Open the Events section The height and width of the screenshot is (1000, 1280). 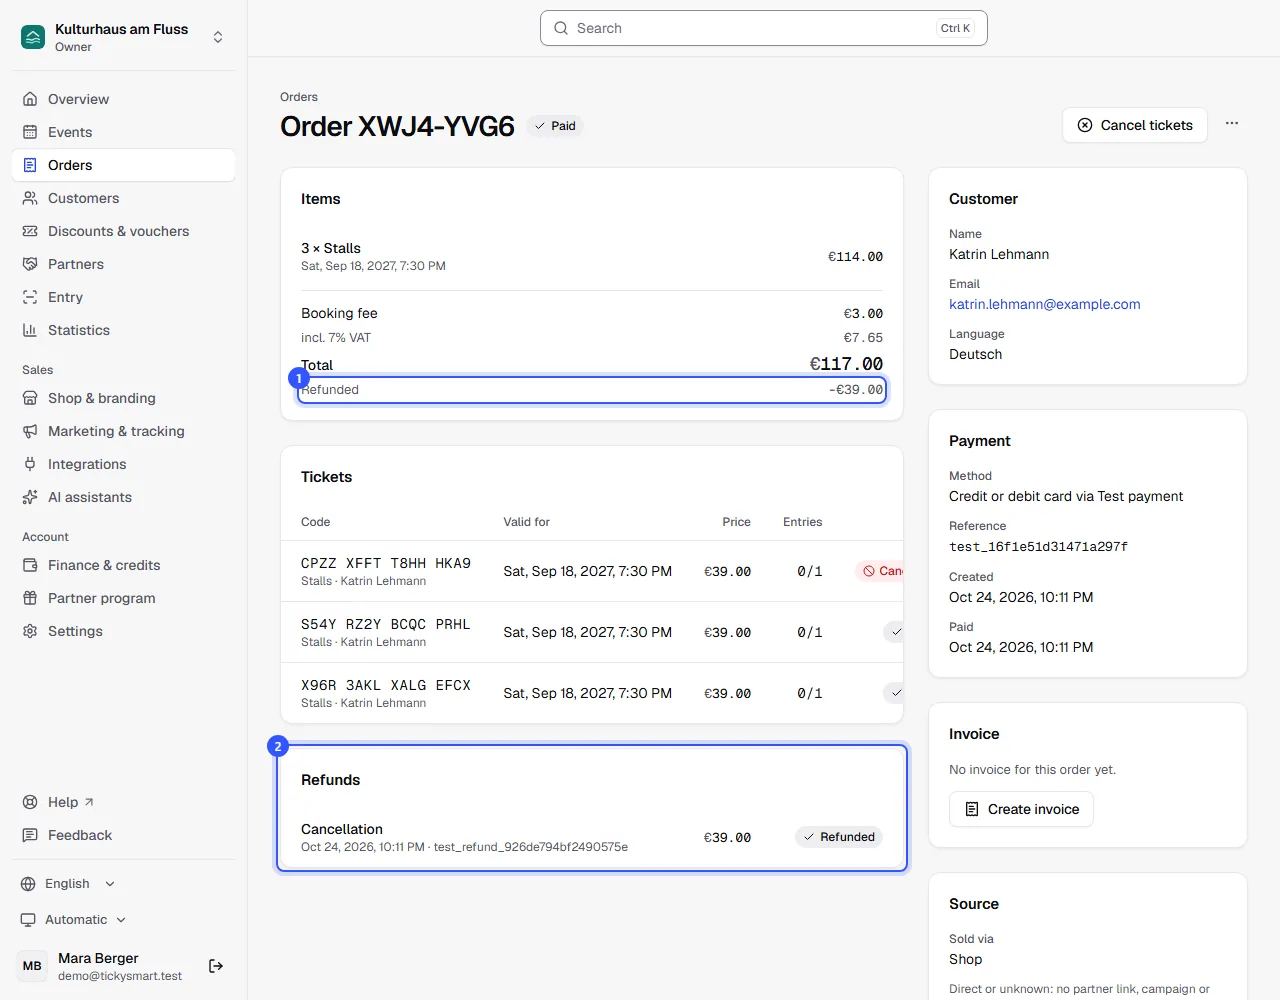[123, 132]
